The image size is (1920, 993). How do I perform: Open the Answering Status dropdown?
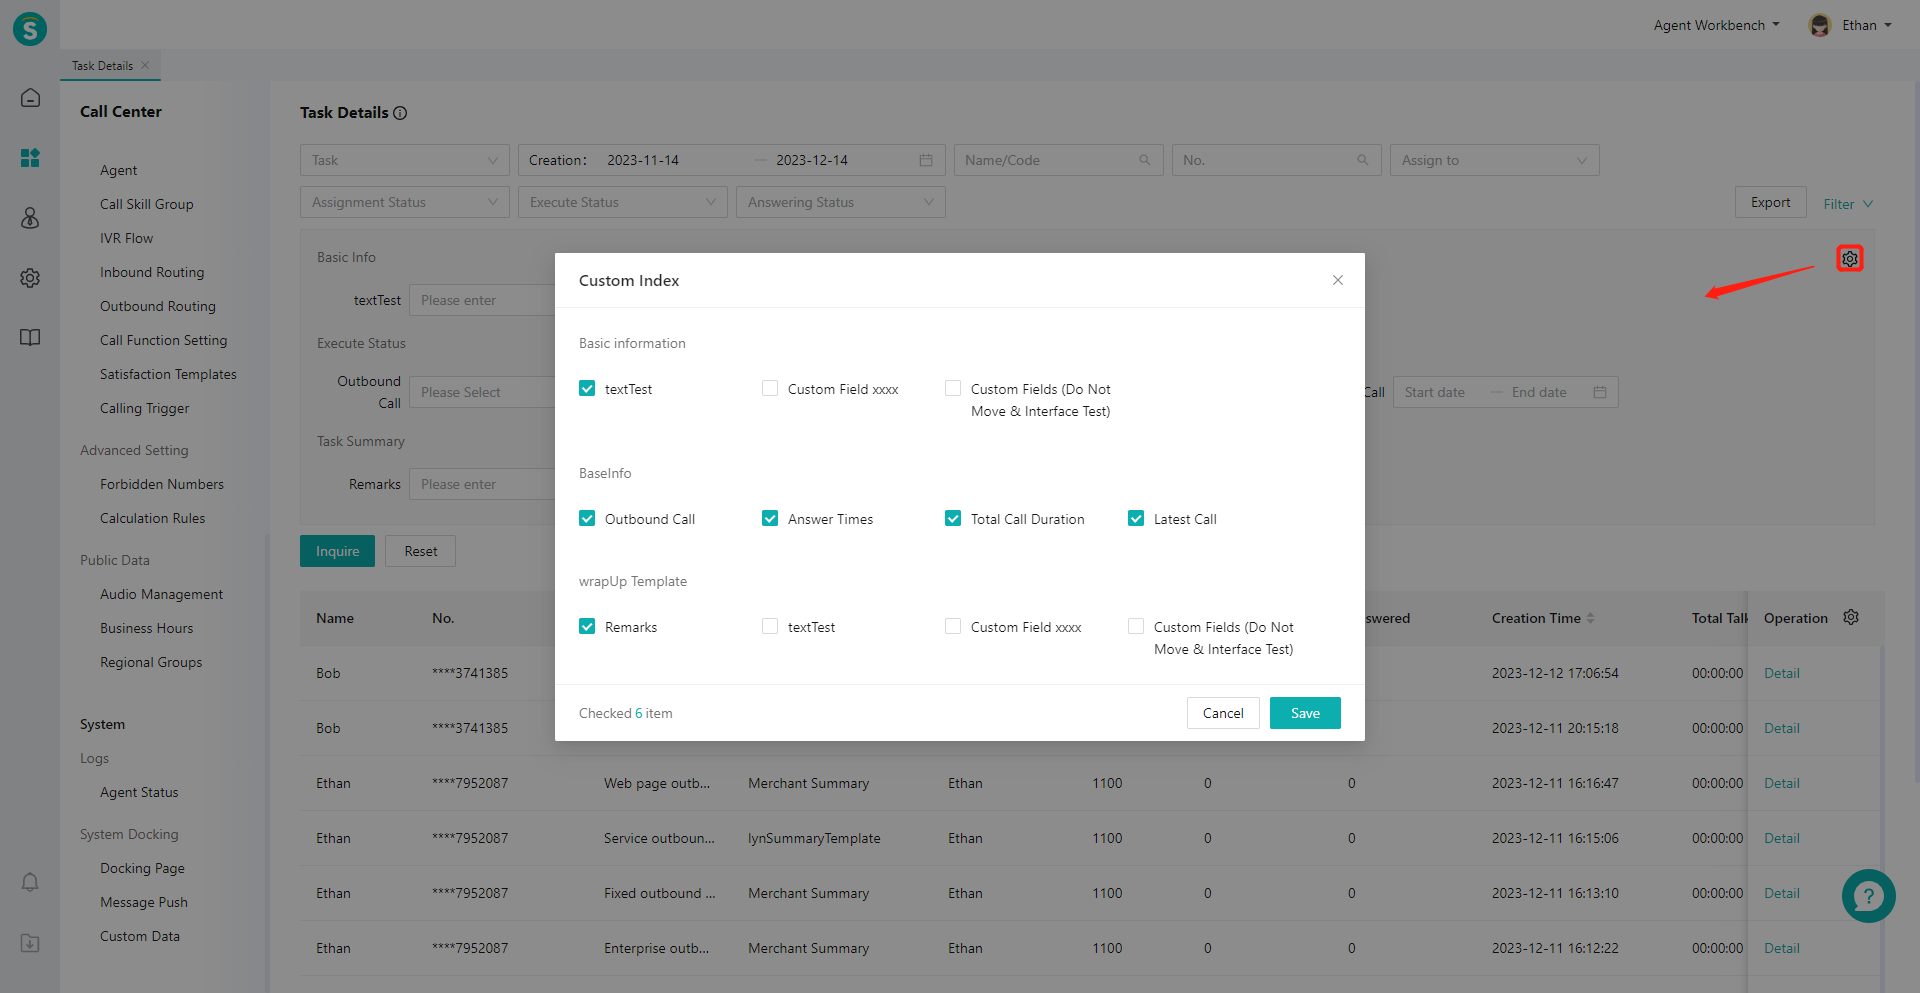[x=841, y=202]
